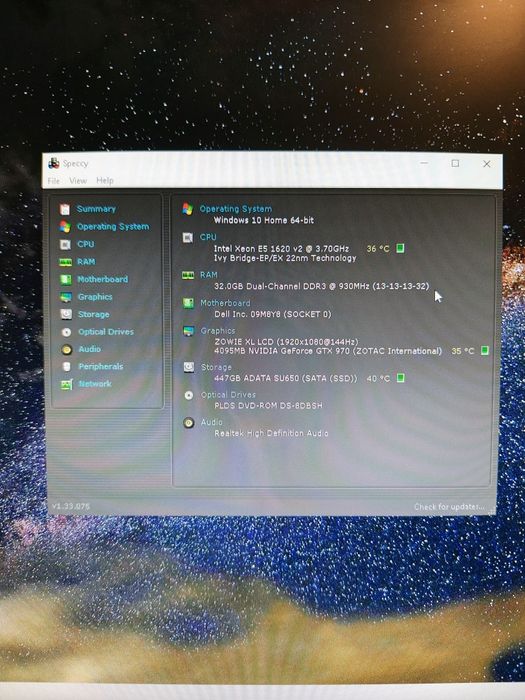Open the File menu
Viewport: 525px width, 700px height.
[54, 181]
